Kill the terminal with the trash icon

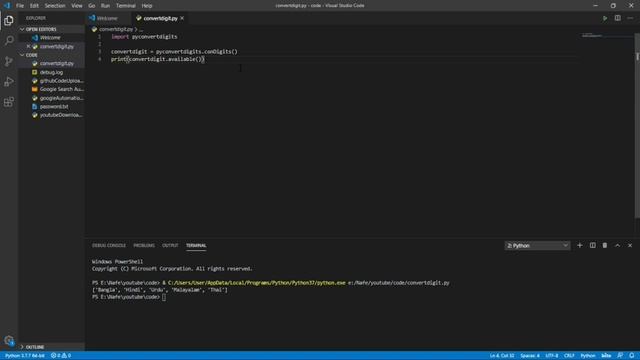click(x=604, y=245)
